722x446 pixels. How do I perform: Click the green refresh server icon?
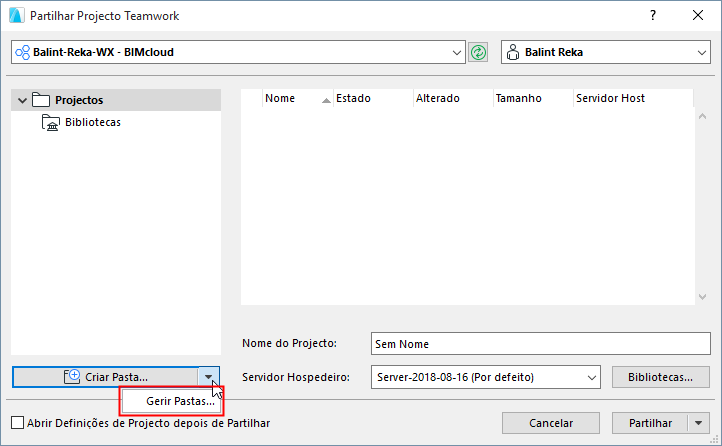pos(478,52)
